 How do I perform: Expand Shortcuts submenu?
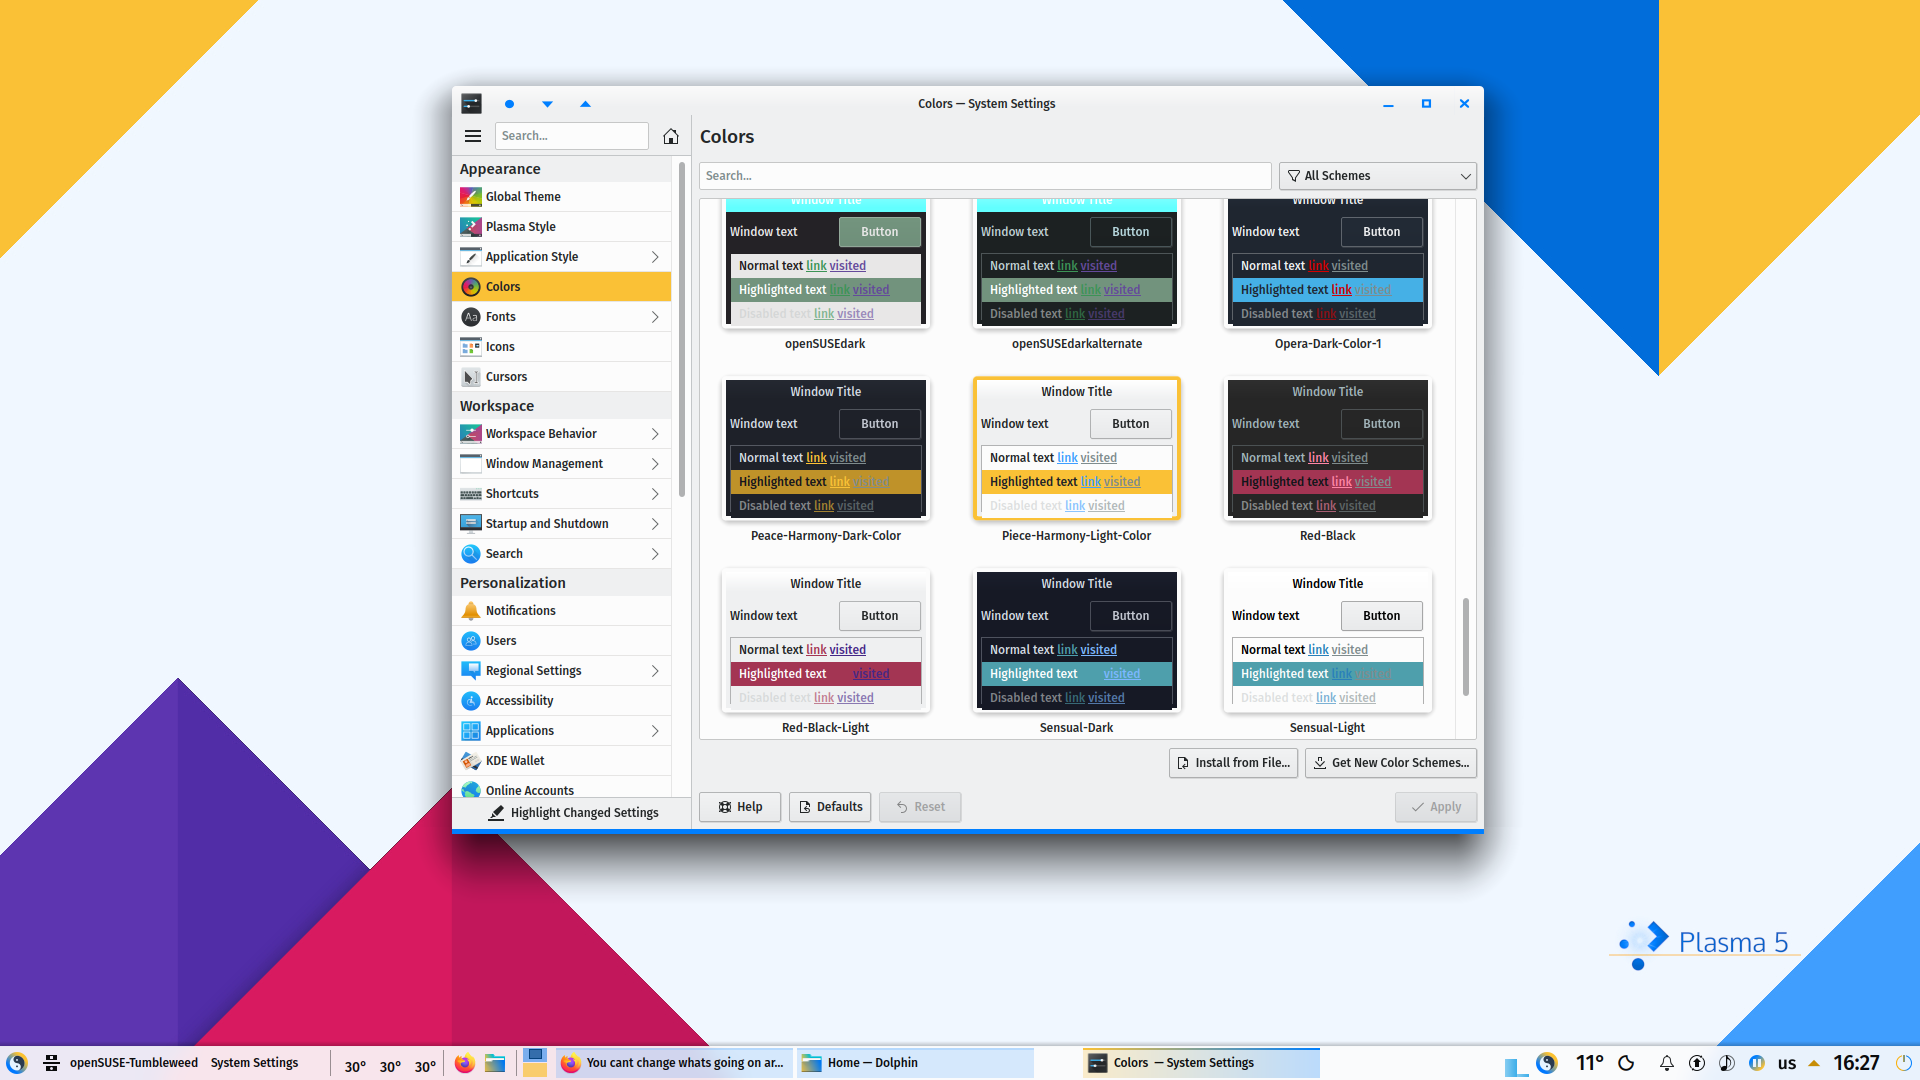(655, 494)
